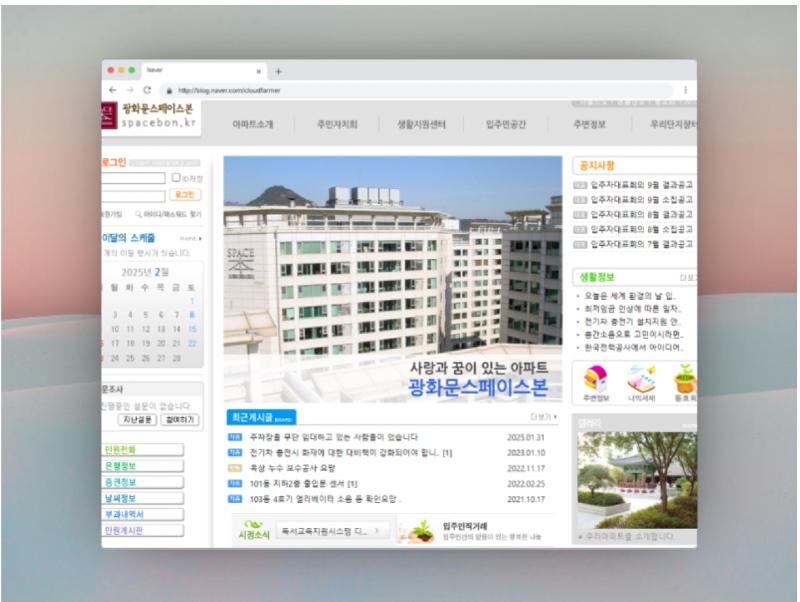Click the notebook icon shortcut beside 주변정보
This screenshot has width=800, height=602.
click(x=641, y=379)
